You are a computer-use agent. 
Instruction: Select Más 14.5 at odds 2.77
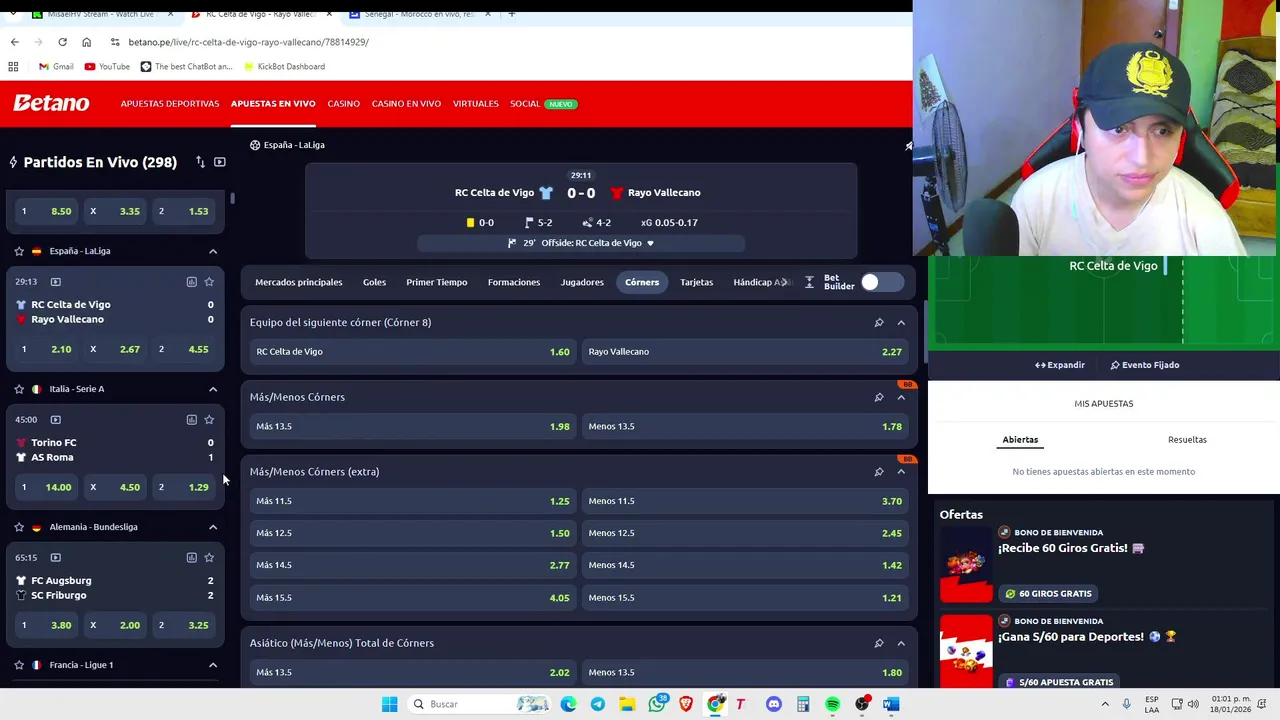point(412,565)
